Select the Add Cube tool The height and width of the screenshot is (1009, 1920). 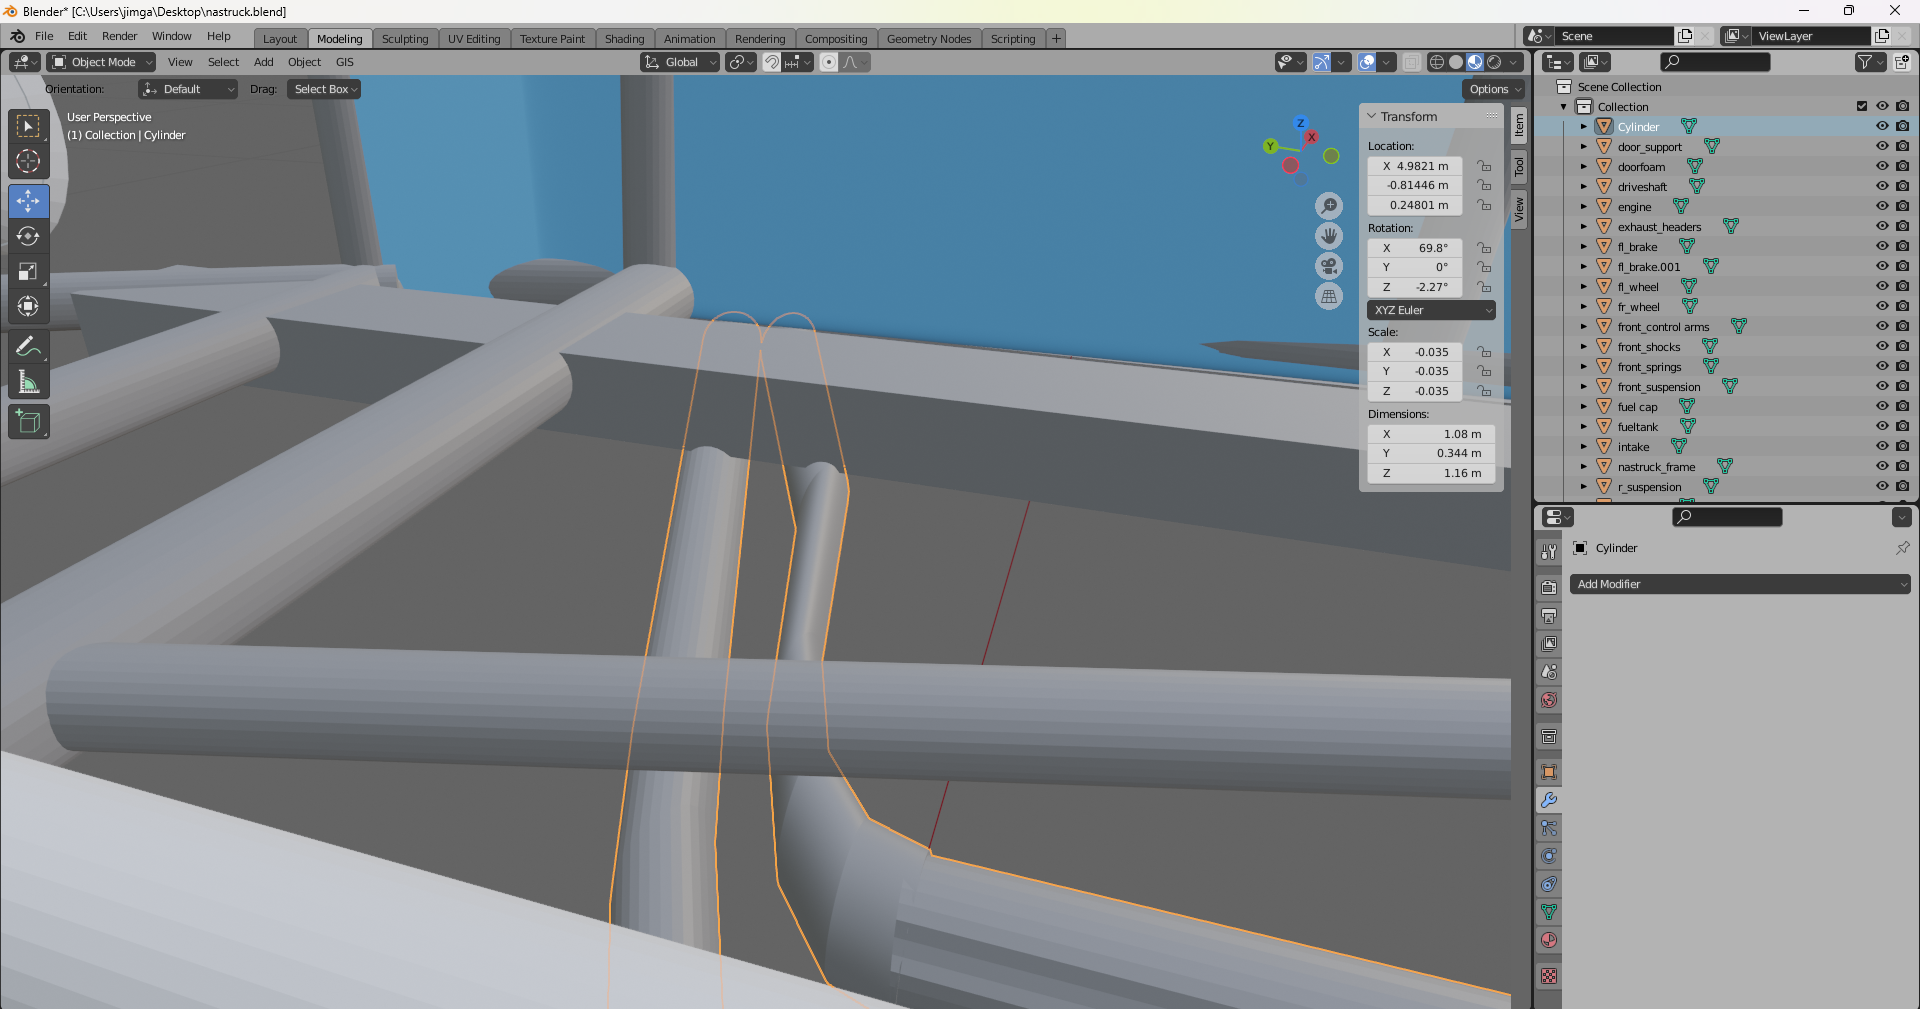(x=28, y=421)
